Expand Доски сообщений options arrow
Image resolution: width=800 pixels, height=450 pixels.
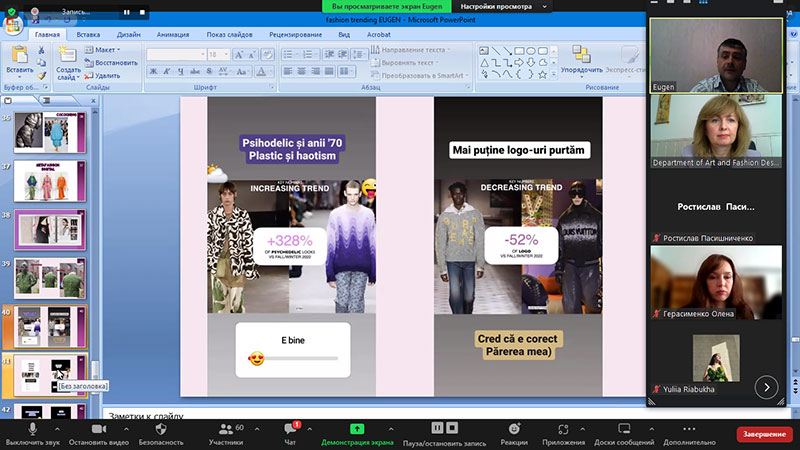point(652,429)
